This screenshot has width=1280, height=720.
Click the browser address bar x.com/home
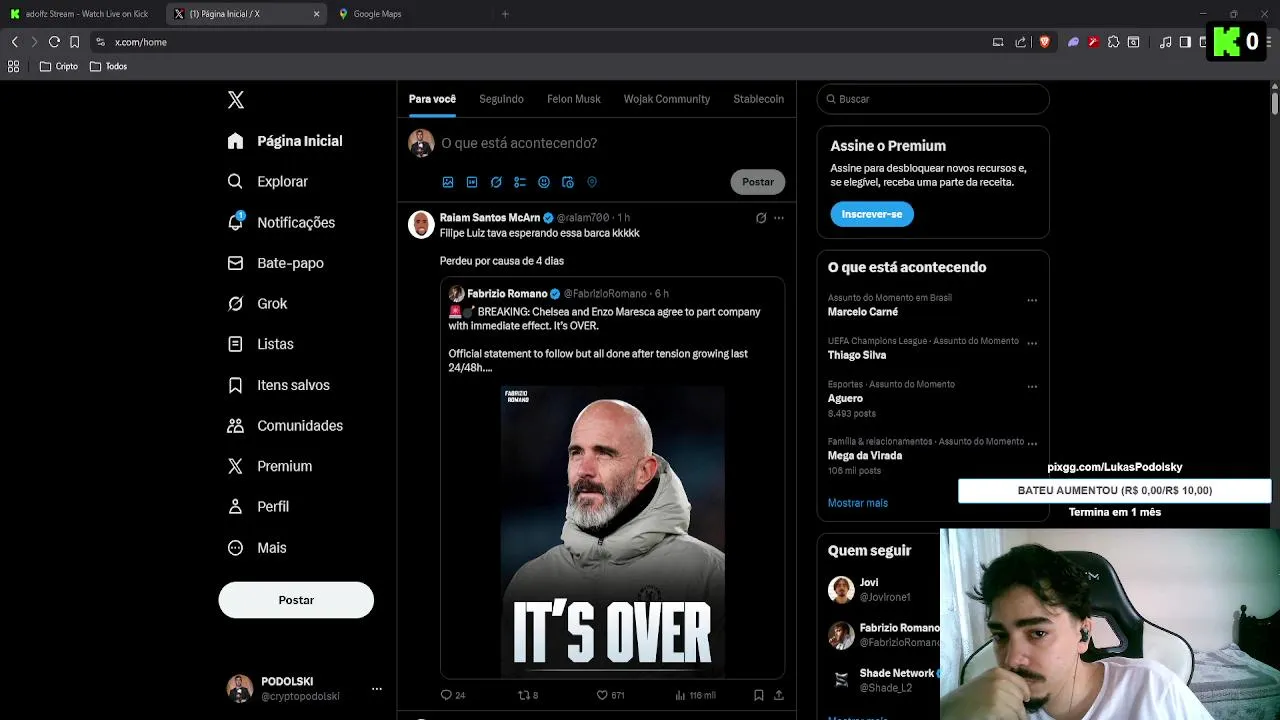click(x=540, y=42)
